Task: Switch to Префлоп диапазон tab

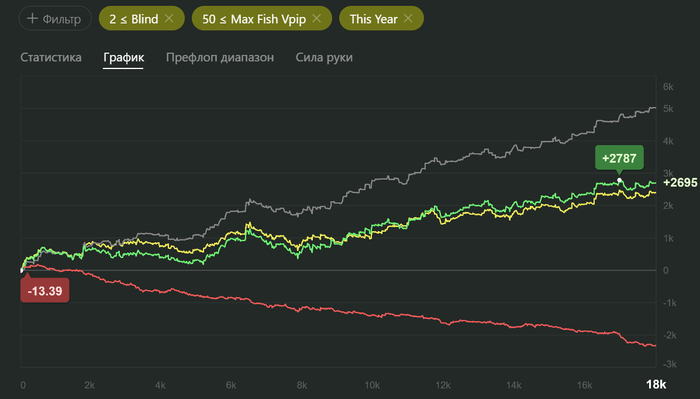Action: (x=220, y=58)
